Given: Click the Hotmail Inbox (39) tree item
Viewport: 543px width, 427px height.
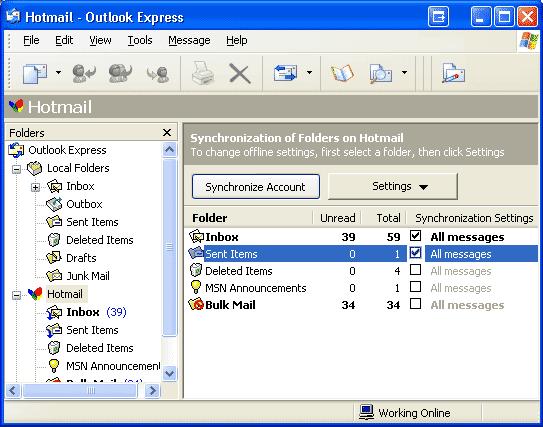Looking at the screenshot, I should 96,312.
